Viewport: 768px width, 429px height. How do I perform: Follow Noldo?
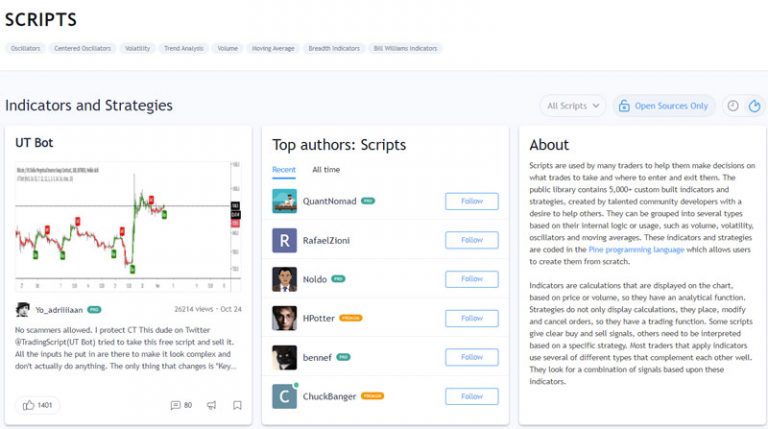point(472,279)
